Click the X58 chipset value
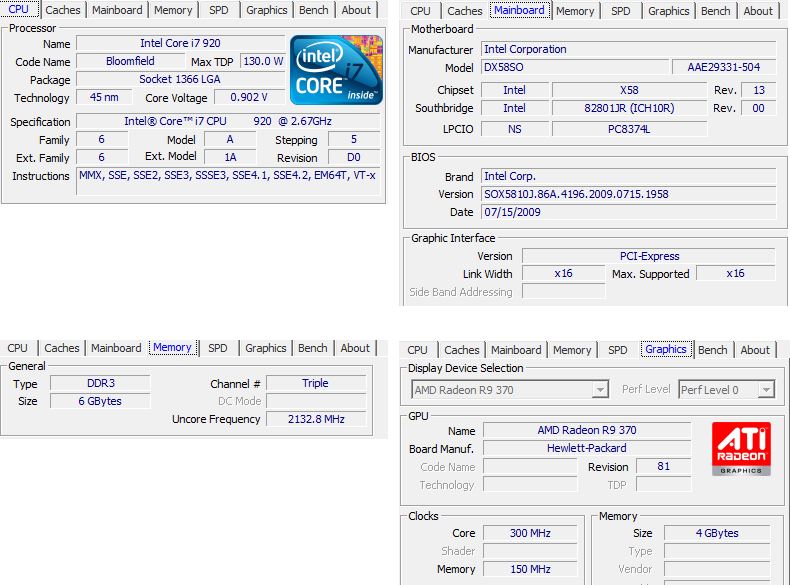 pyautogui.click(x=629, y=90)
